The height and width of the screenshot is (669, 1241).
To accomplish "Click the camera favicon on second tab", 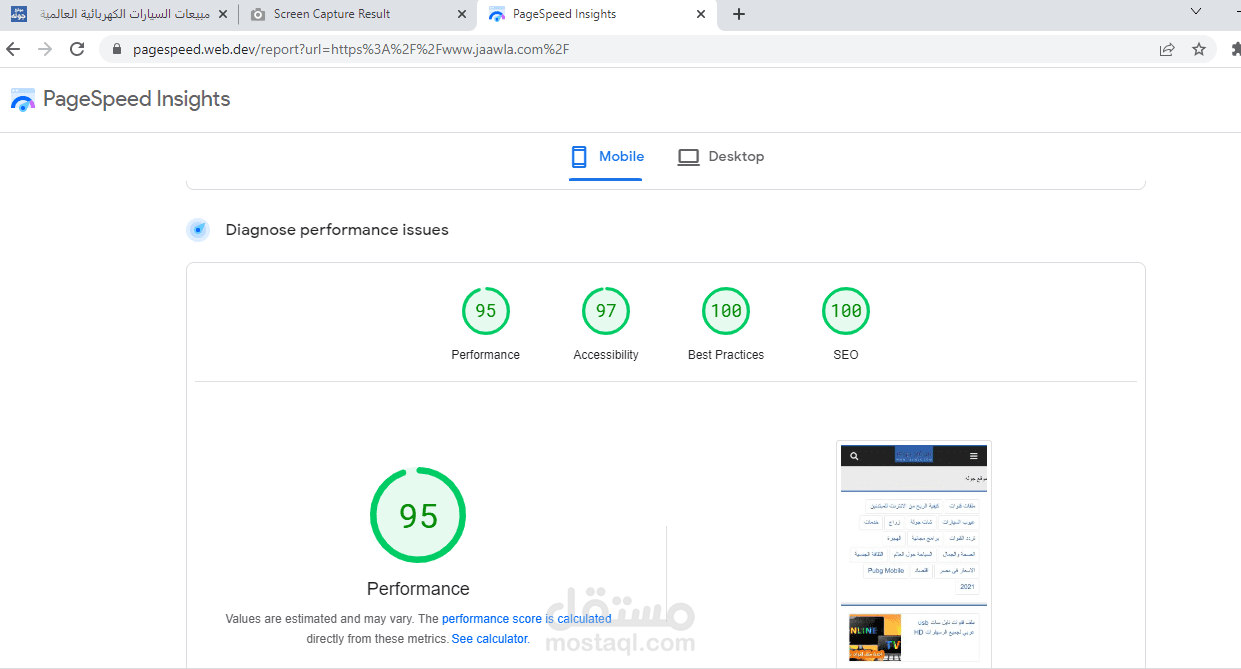I will [259, 14].
